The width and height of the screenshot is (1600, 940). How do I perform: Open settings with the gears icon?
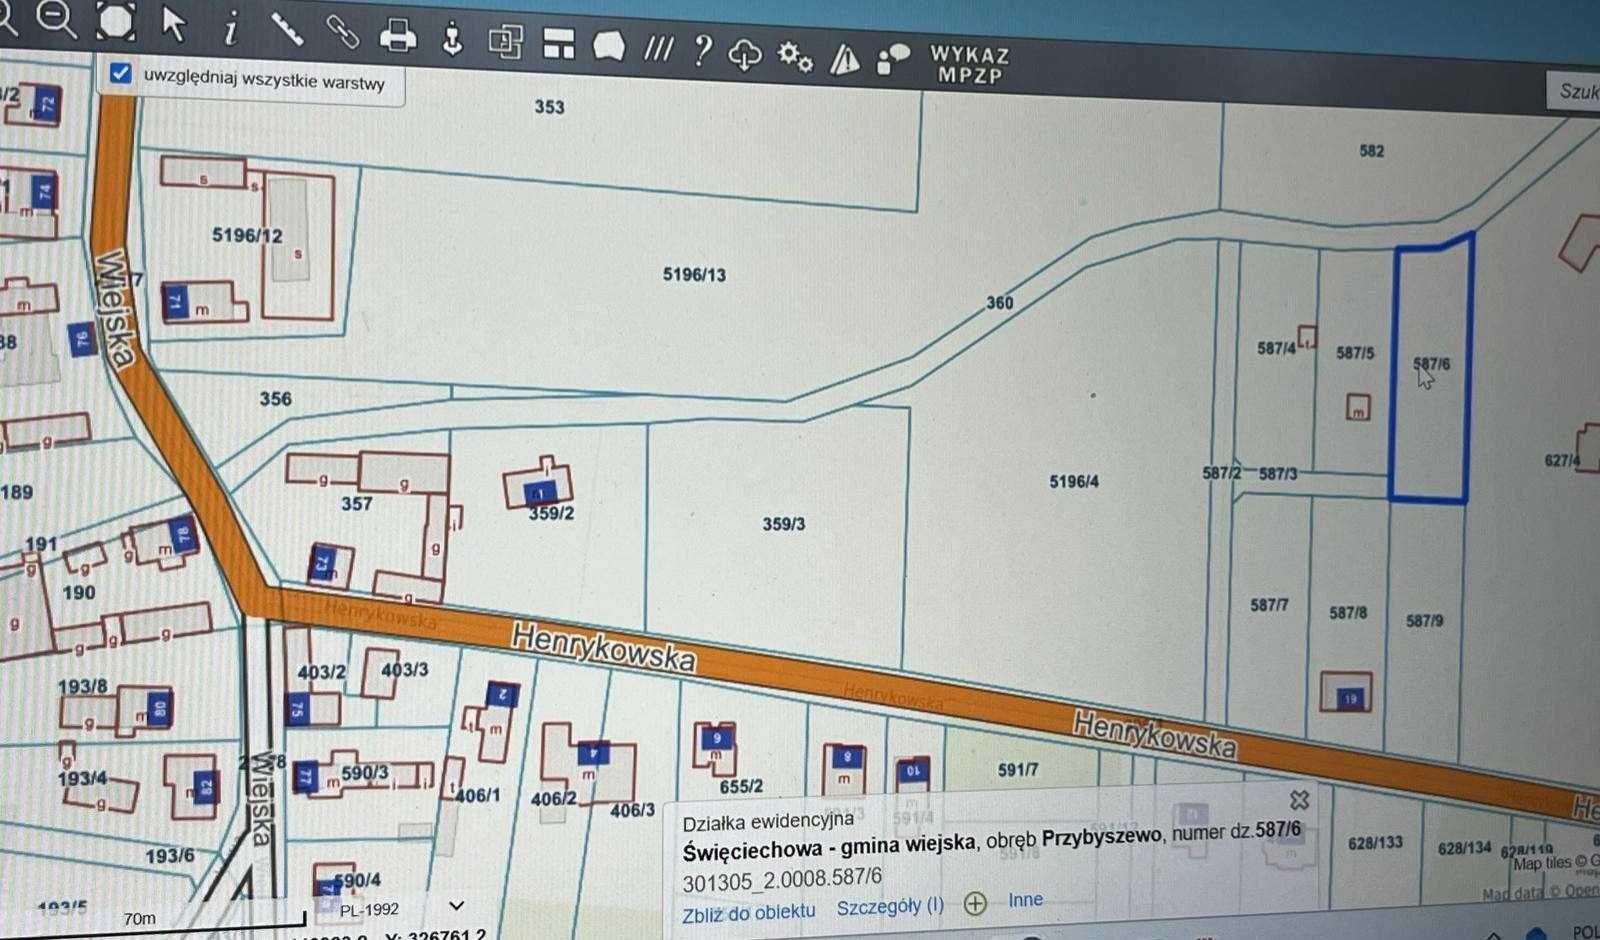pos(796,57)
